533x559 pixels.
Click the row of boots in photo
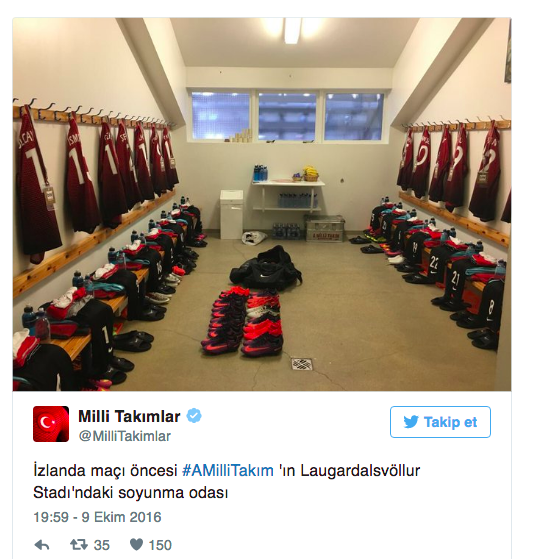click(x=242, y=323)
